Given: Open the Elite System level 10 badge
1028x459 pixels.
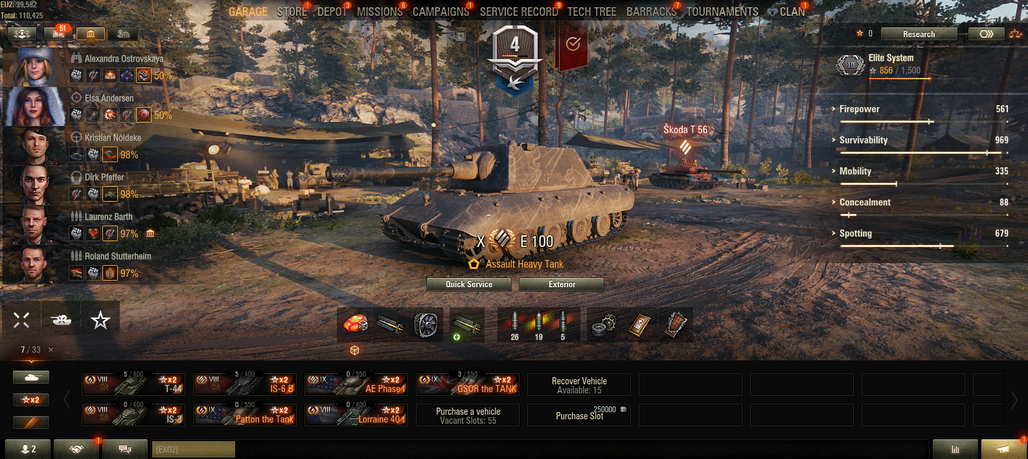Looking at the screenshot, I should click(851, 65).
